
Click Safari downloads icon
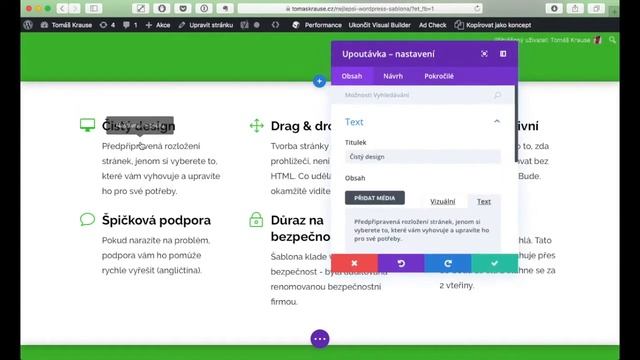tap(554, 8)
